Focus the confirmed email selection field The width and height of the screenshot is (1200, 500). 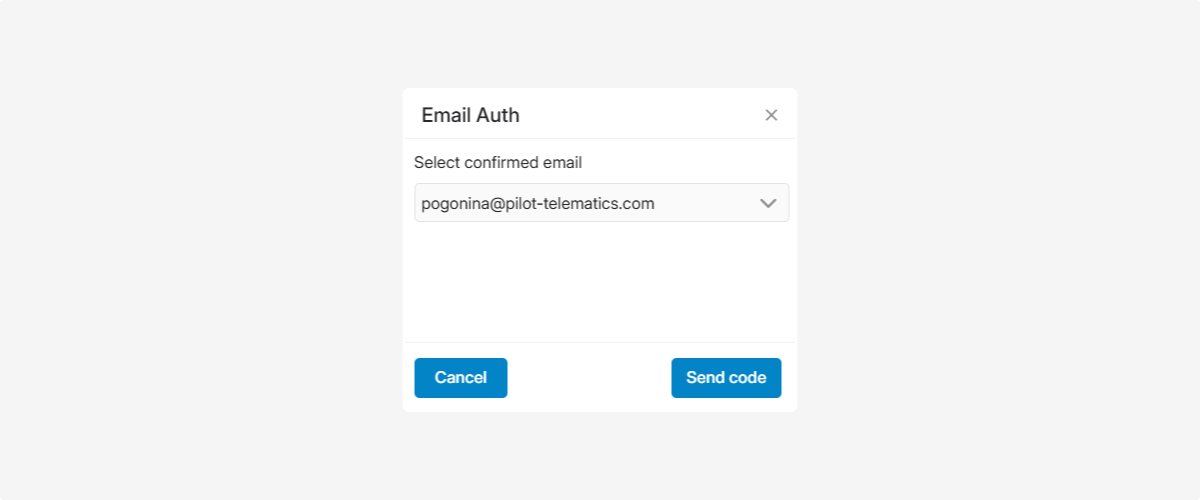pos(600,203)
